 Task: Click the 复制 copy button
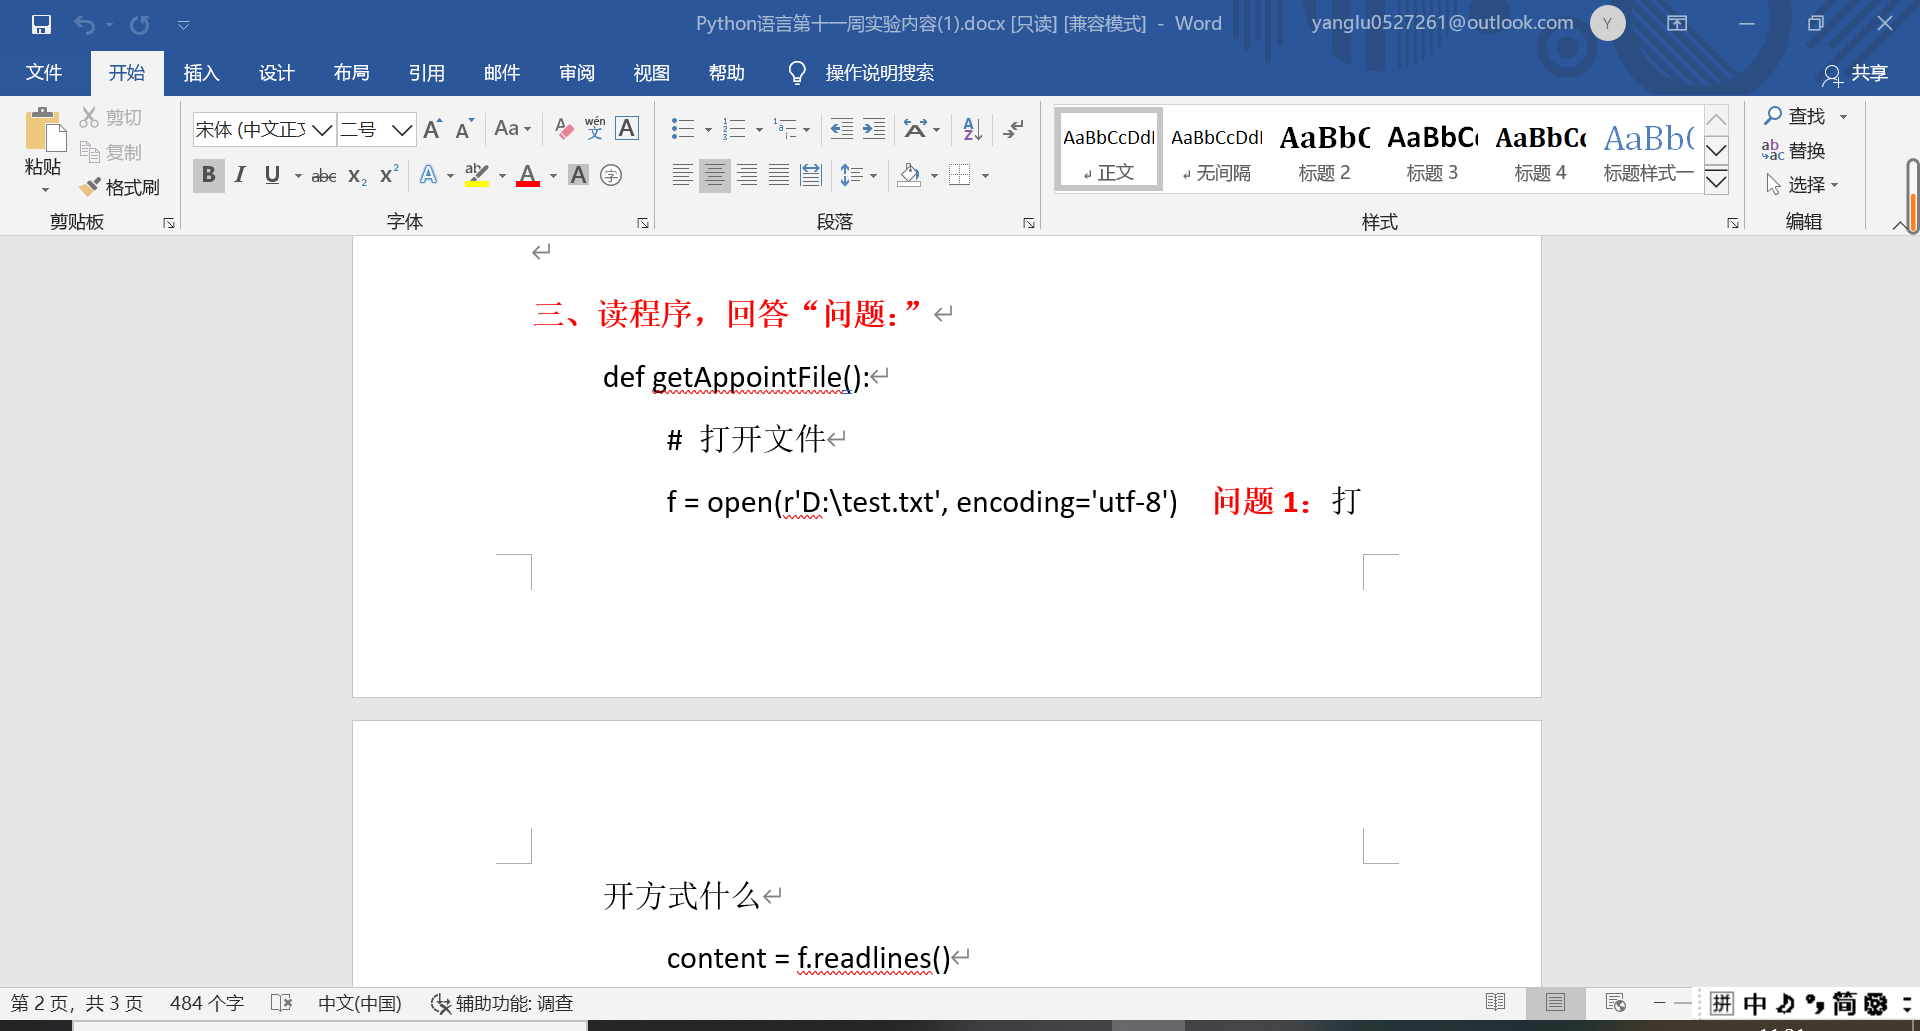[111, 152]
